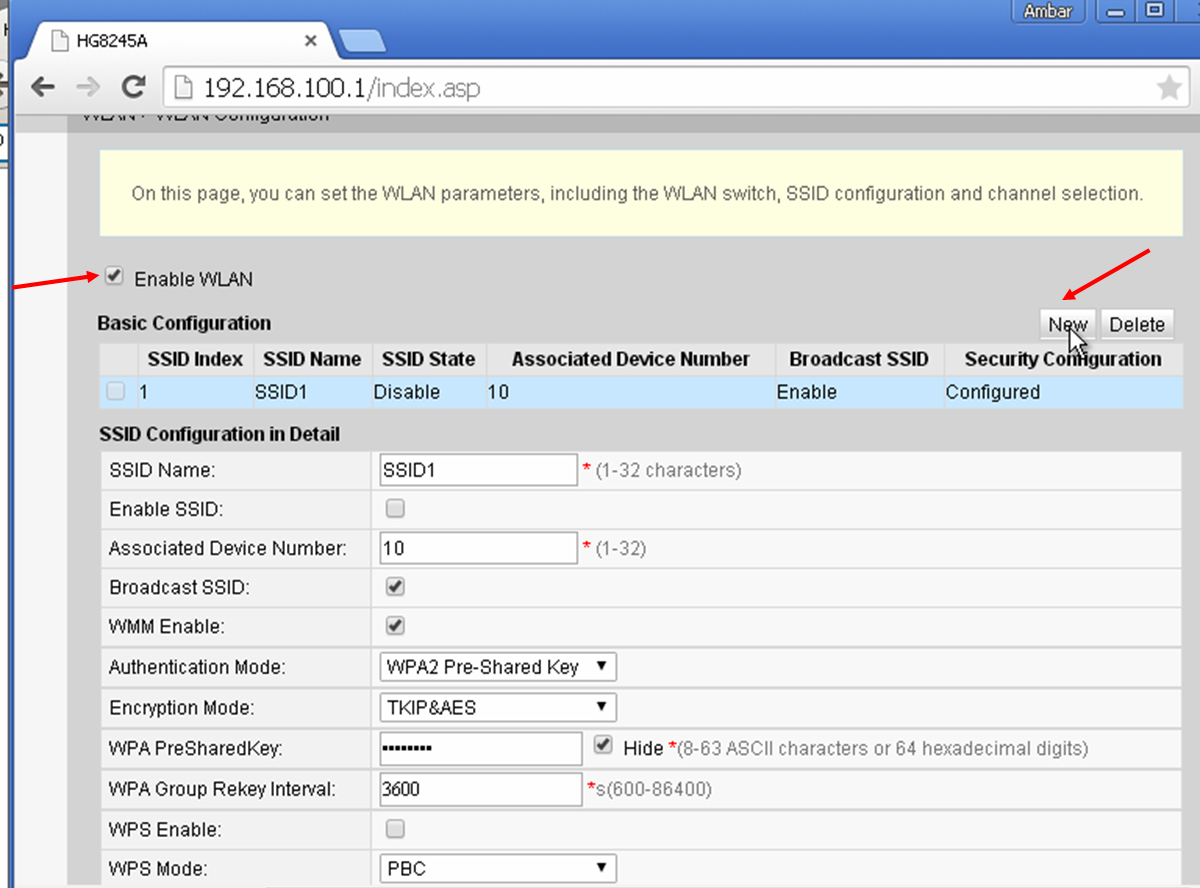Maximize the browser window
1200x888 pixels.
1155,11
